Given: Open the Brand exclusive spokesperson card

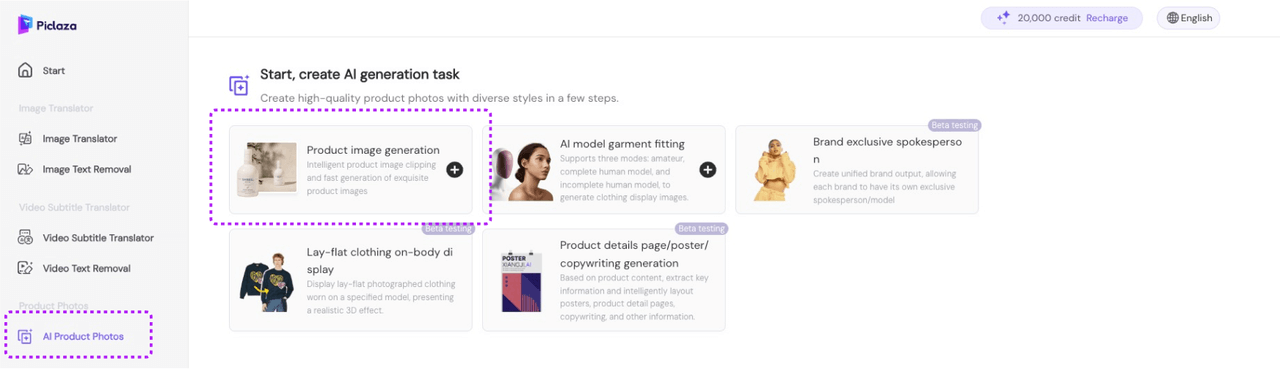Looking at the screenshot, I should (857, 169).
